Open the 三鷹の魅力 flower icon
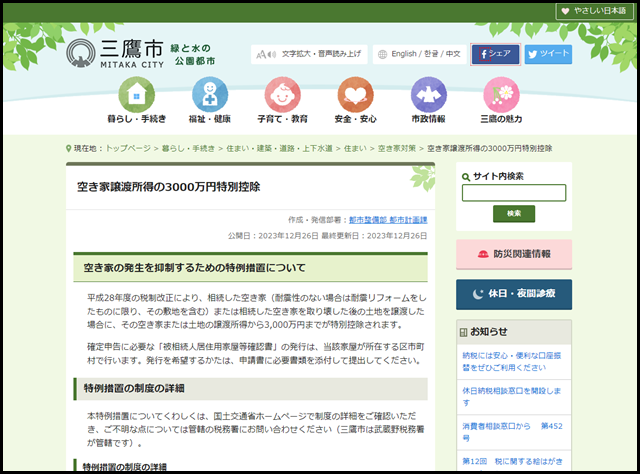The height and width of the screenshot is (474, 640). (x=501, y=95)
